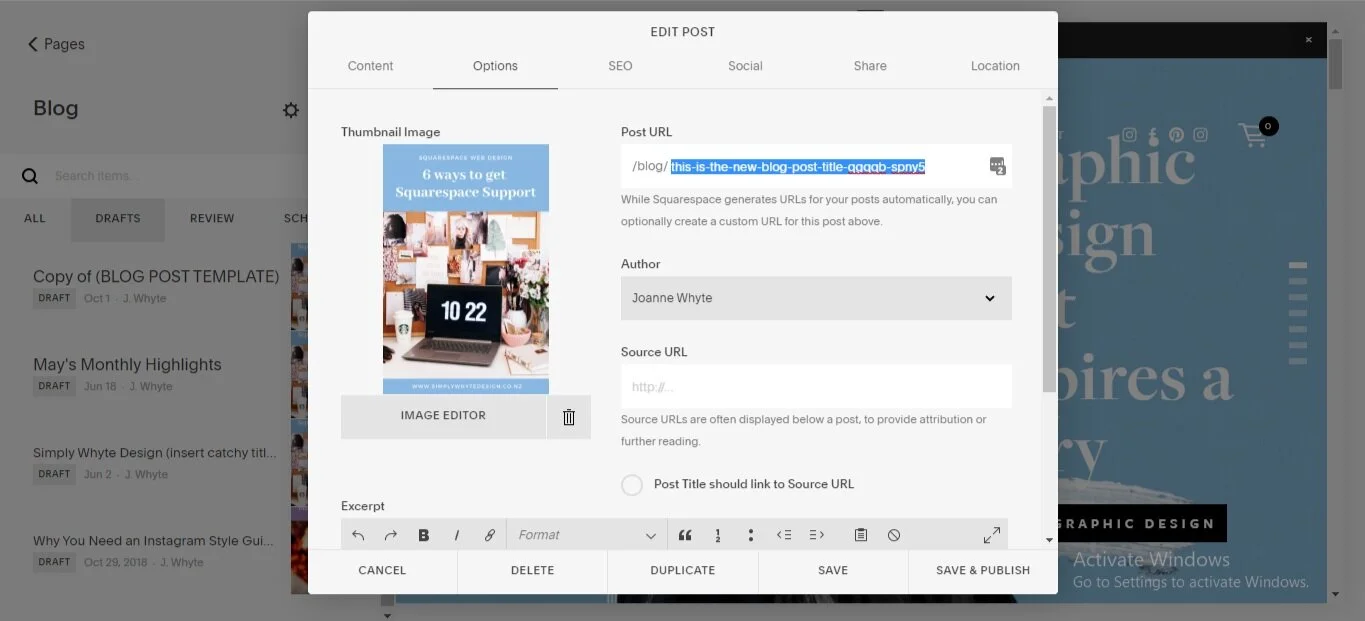Enable Post Title should link to Source URL
Screen dimensions: 1365x621
click(x=632, y=485)
